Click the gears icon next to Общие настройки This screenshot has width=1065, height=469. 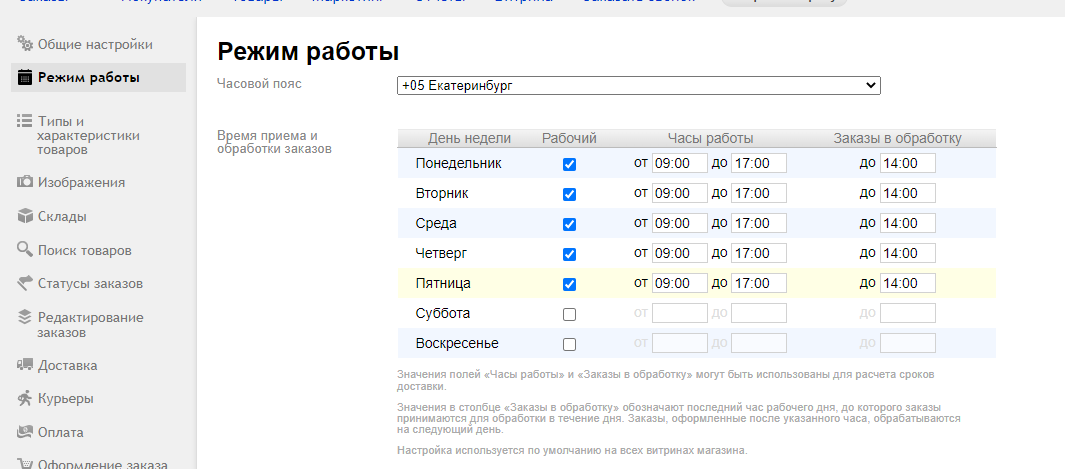coord(25,44)
